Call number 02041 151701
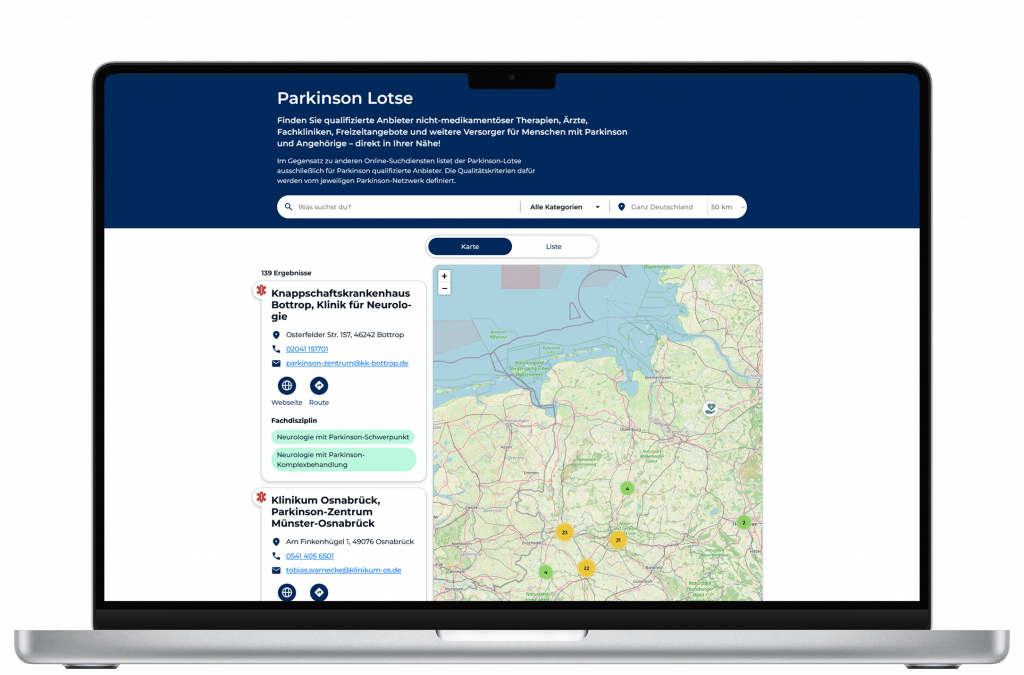 coord(307,349)
